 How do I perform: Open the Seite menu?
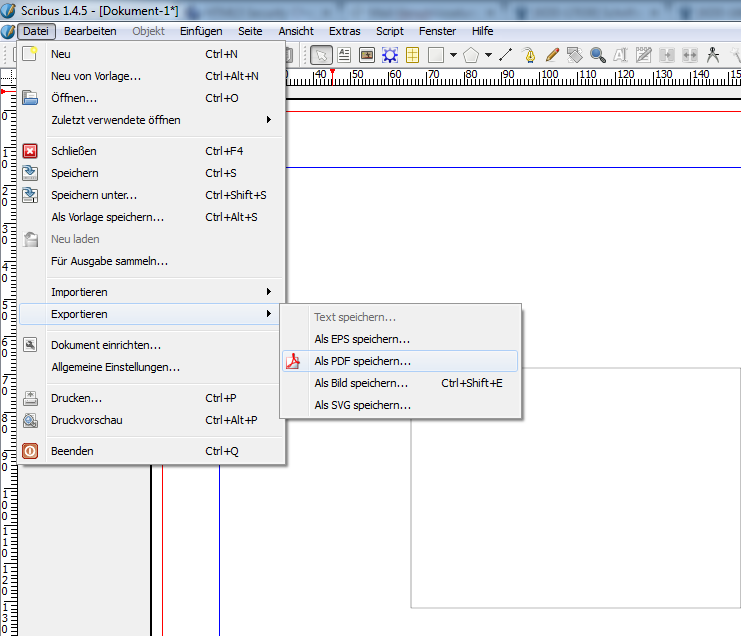250,31
